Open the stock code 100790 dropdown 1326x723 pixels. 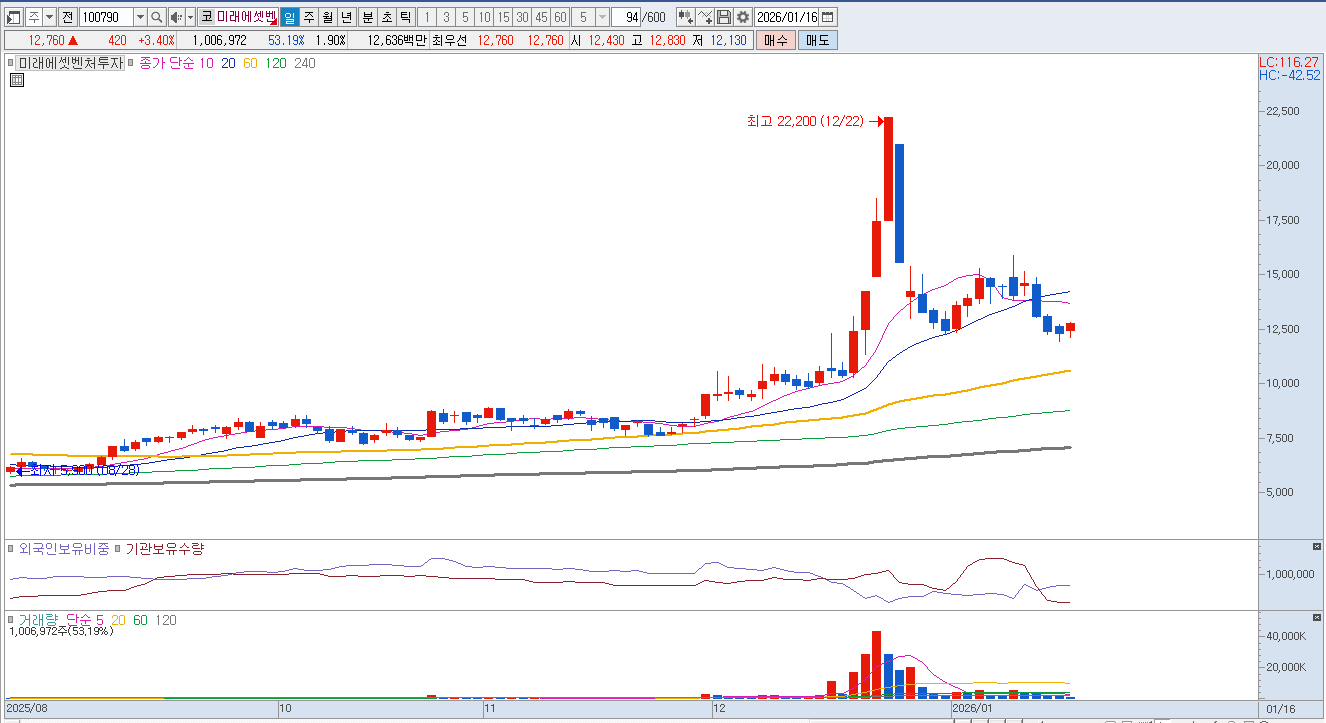(139, 17)
